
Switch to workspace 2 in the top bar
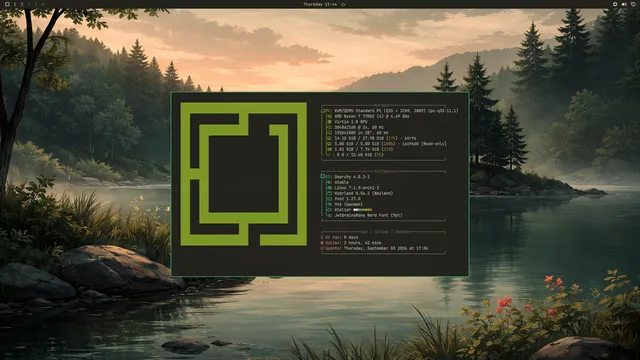point(22,4)
